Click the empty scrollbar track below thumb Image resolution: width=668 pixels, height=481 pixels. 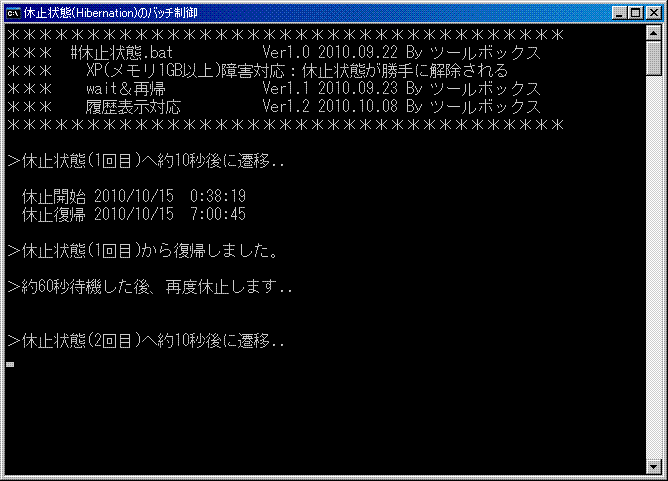click(653, 268)
